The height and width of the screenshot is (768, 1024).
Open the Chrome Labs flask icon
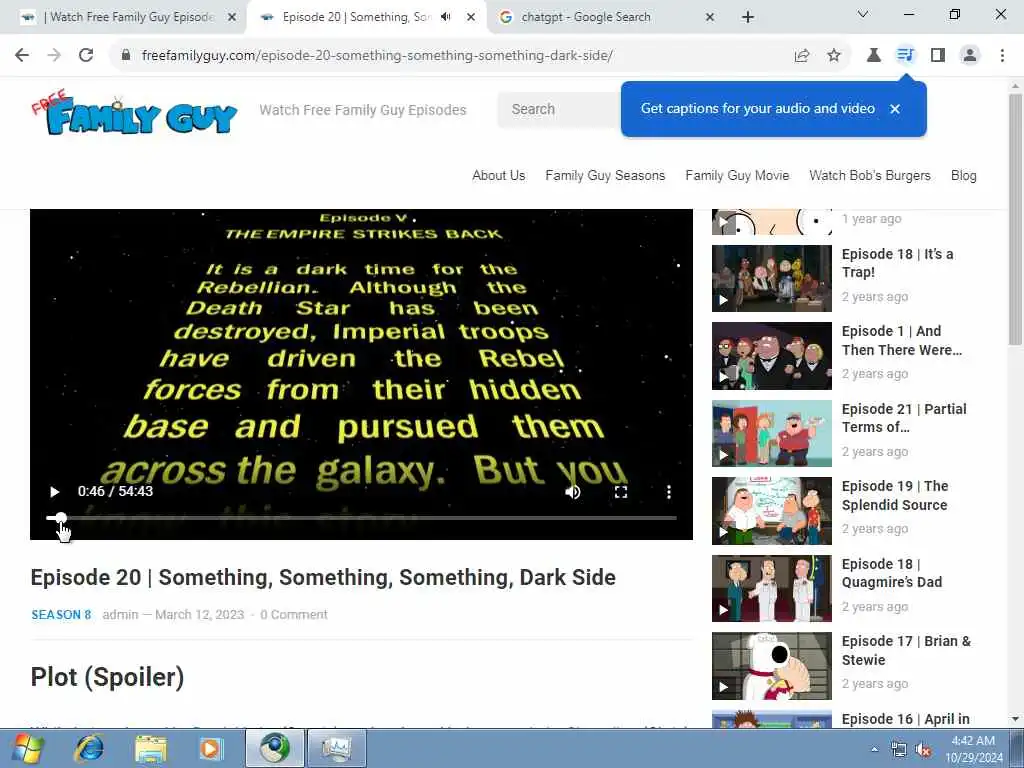tap(873, 56)
